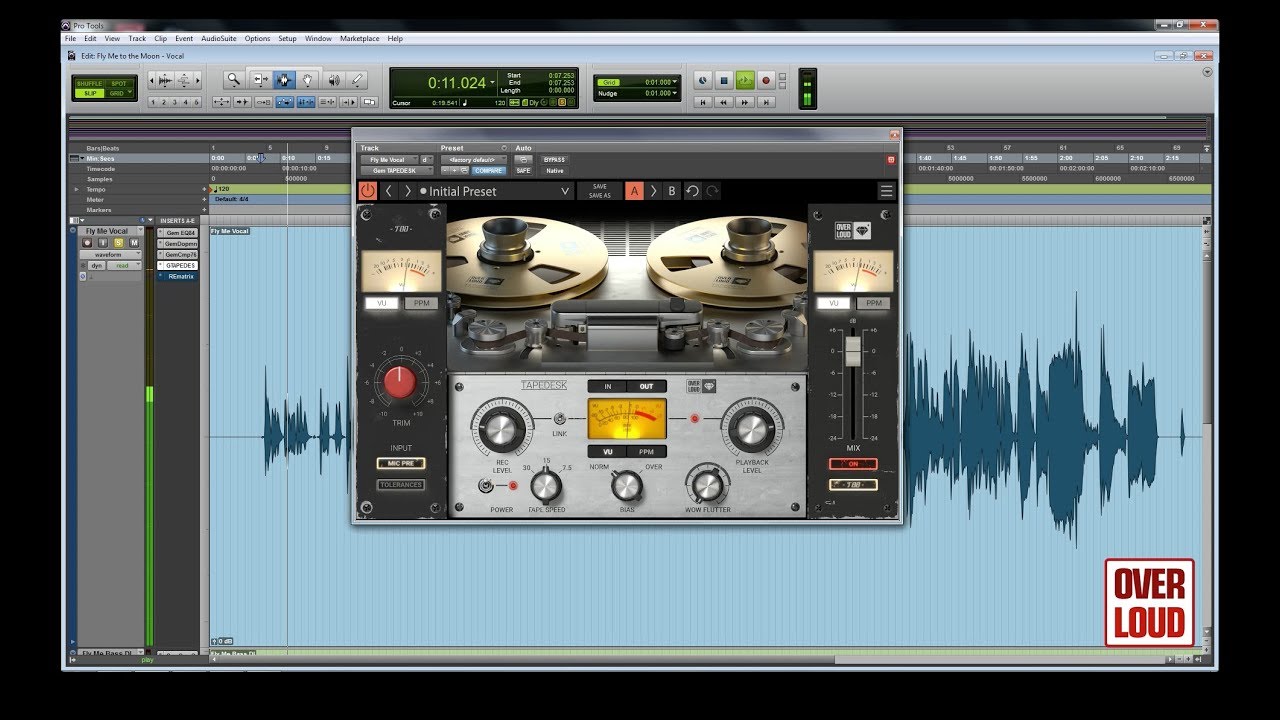The height and width of the screenshot is (720, 1280).
Task: Toggle the LINK switch on TAPEDESK
Action: (560, 419)
